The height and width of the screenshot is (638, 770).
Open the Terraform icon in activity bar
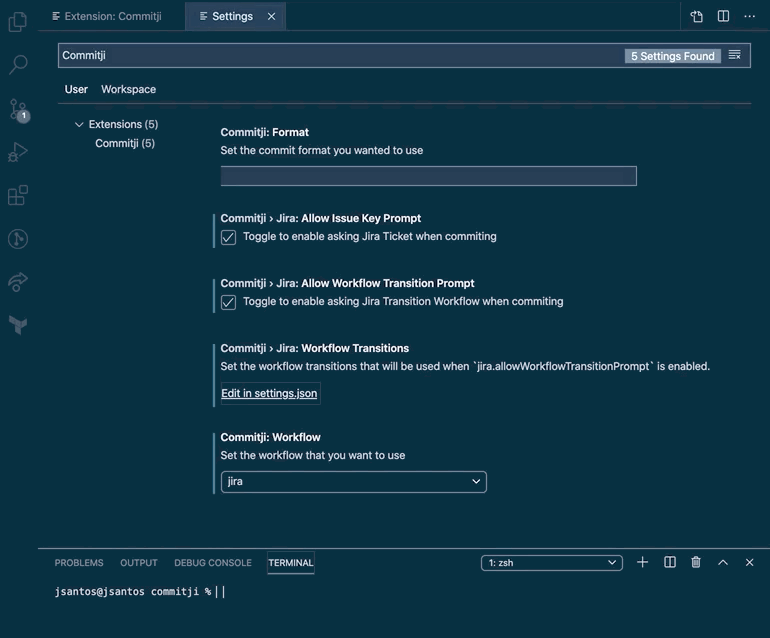click(18, 325)
